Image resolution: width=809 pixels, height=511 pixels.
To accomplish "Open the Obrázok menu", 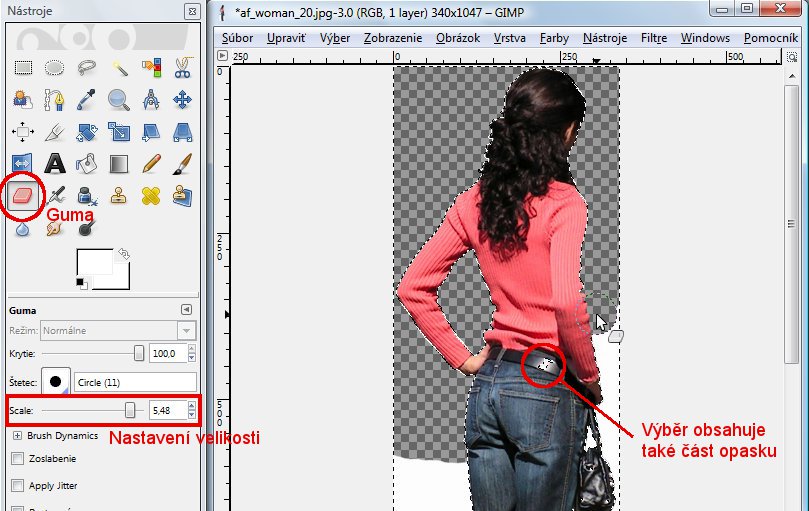I will click(x=458, y=38).
